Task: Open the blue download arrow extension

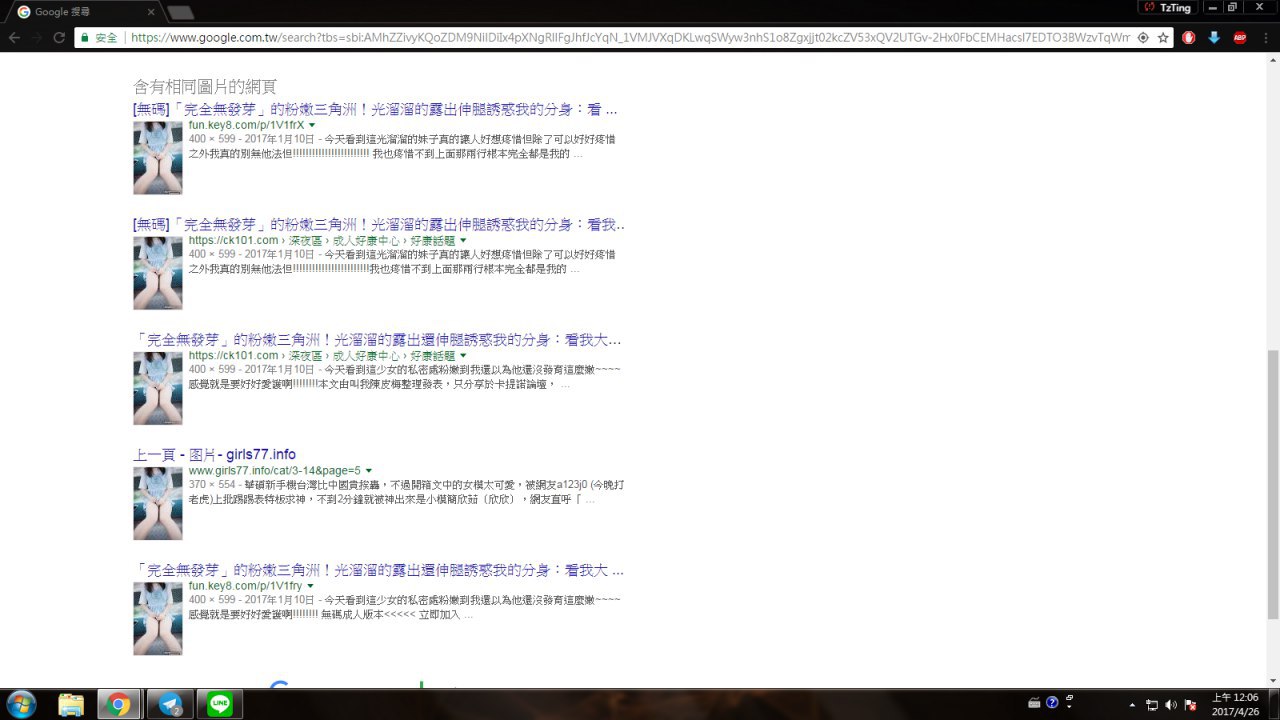Action: 1214,38
